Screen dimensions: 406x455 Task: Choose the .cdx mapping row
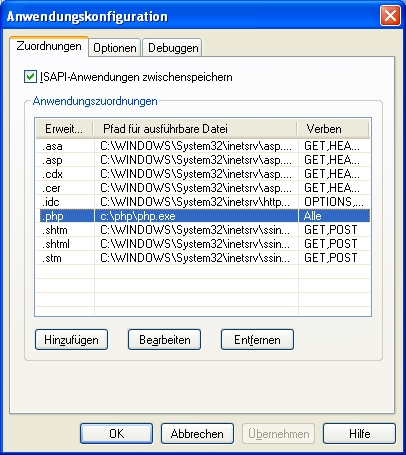point(203,174)
